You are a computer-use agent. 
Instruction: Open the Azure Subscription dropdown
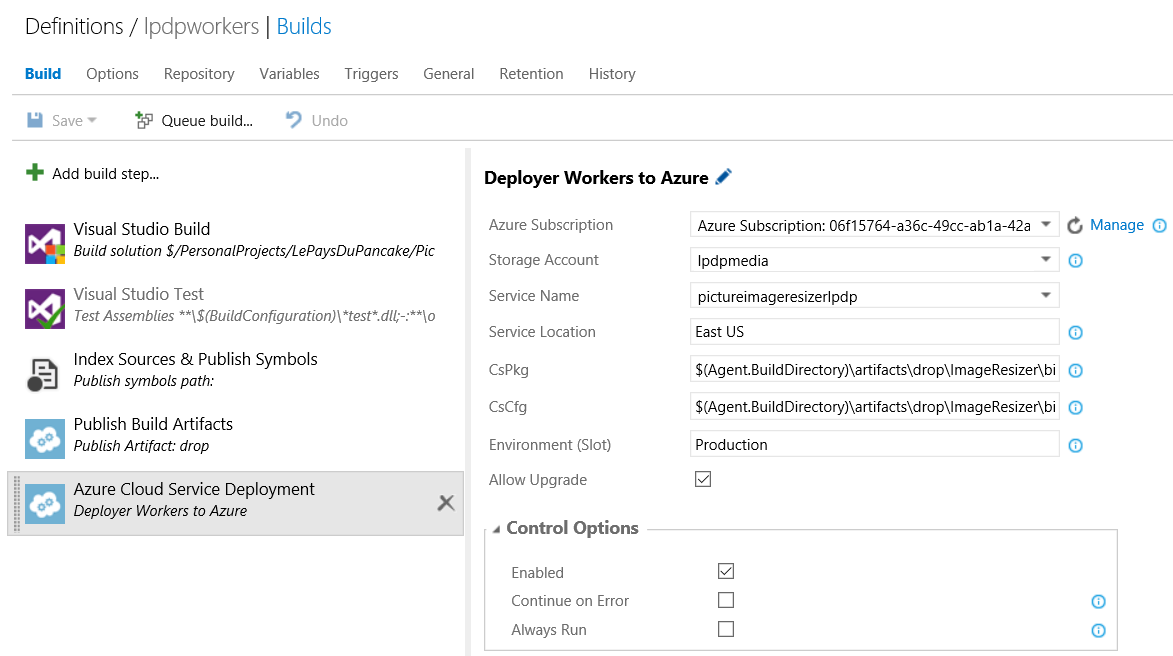click(1046, 224)
